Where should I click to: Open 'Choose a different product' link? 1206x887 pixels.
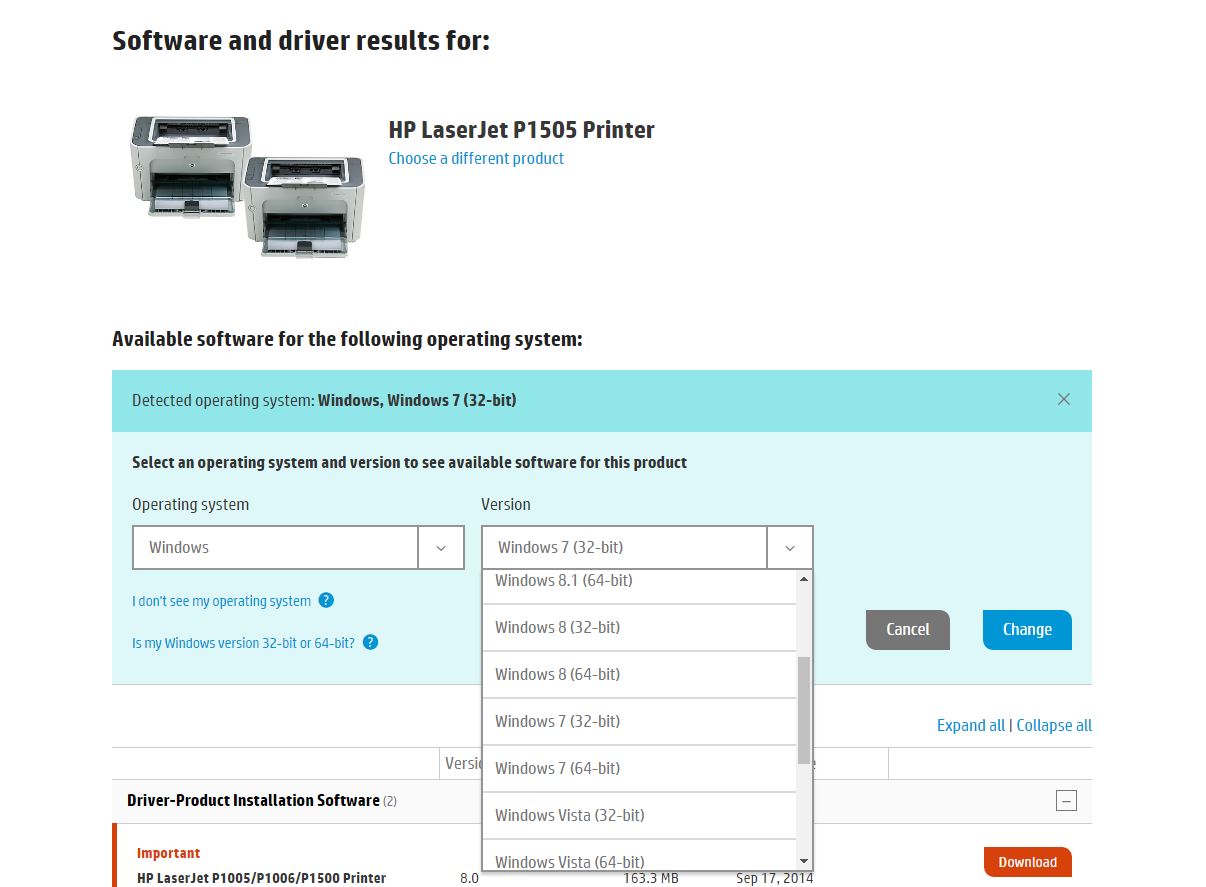pyautogui.click(x=476, y=158)
